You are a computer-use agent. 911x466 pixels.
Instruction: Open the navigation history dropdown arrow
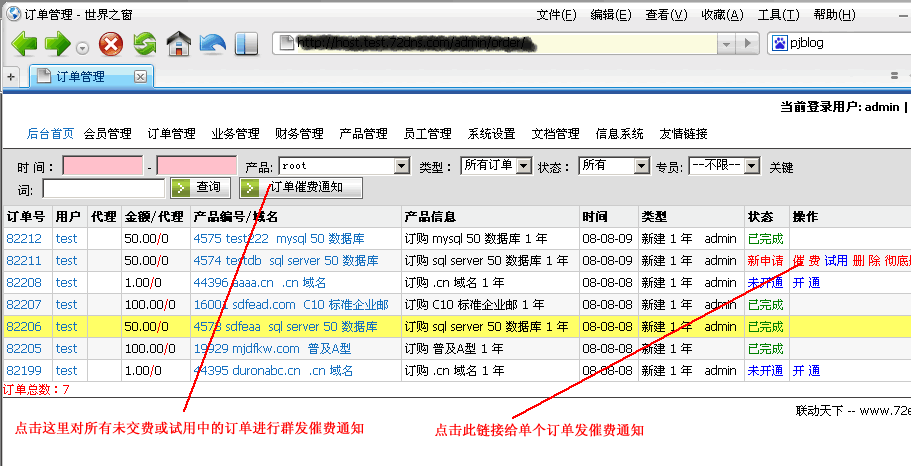pyautogui.click(x=83, y=48)
